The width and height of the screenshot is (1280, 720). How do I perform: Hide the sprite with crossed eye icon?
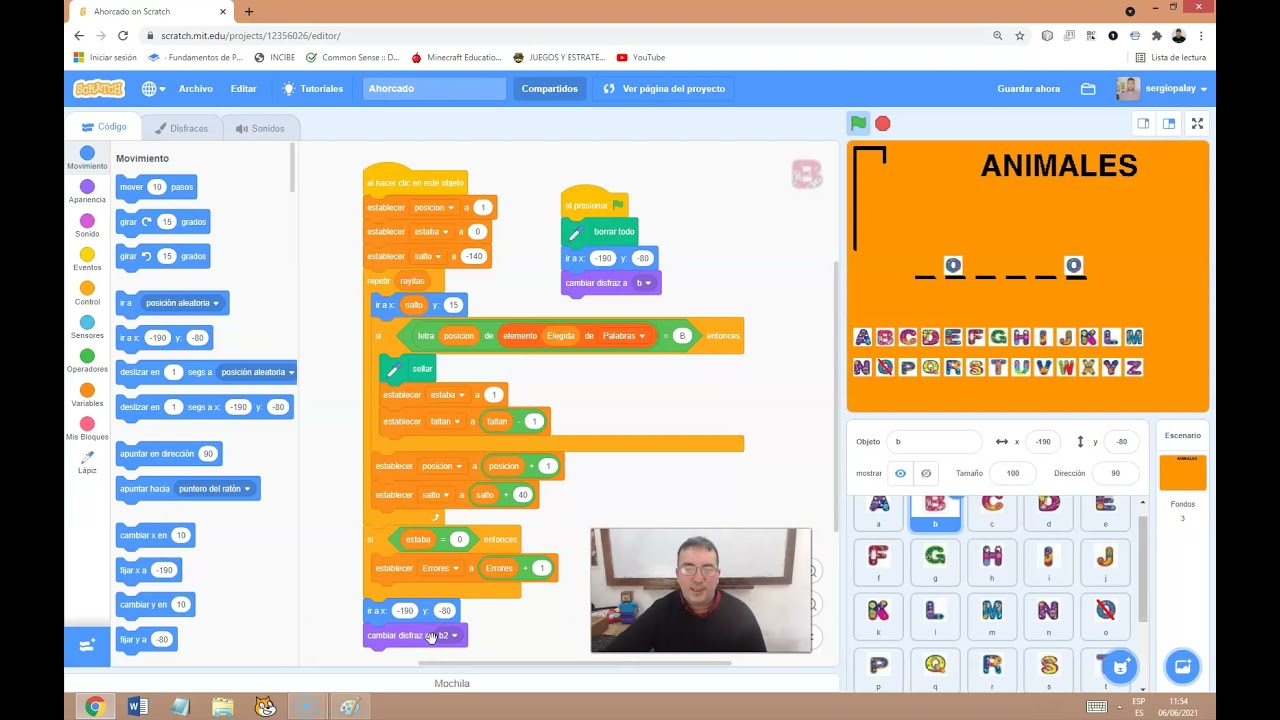click(926, 473)
